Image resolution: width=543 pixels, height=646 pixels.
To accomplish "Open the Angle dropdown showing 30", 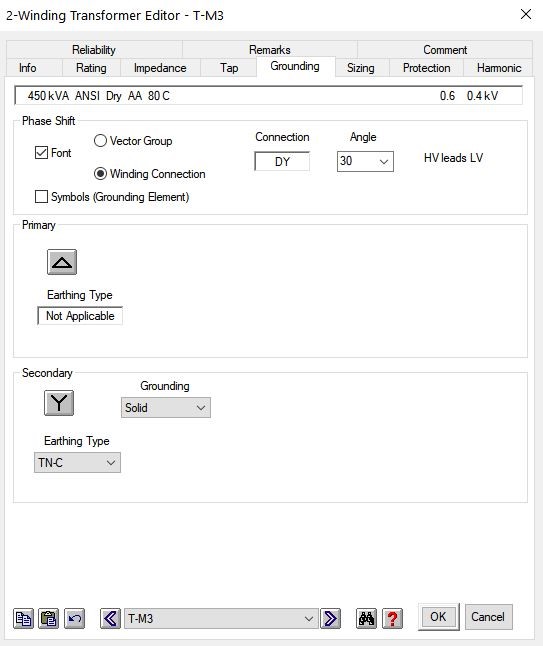I will click(365, 161).
